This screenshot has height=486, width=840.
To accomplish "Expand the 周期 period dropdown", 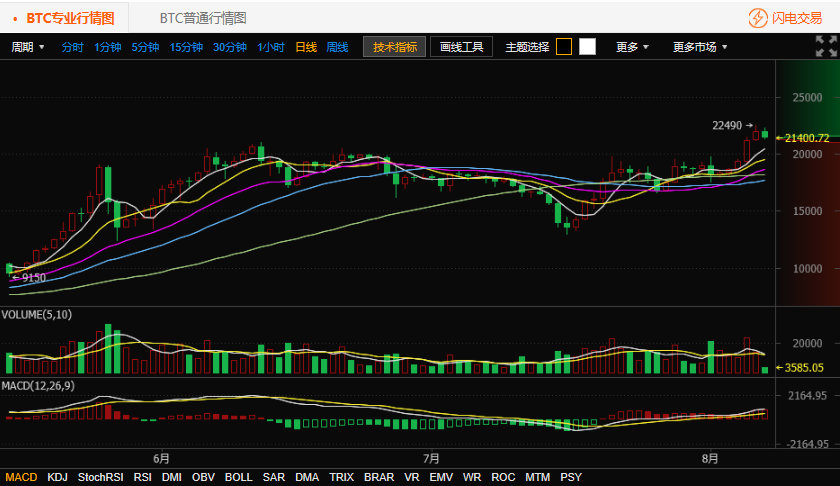I will click(x=27, y=47).
